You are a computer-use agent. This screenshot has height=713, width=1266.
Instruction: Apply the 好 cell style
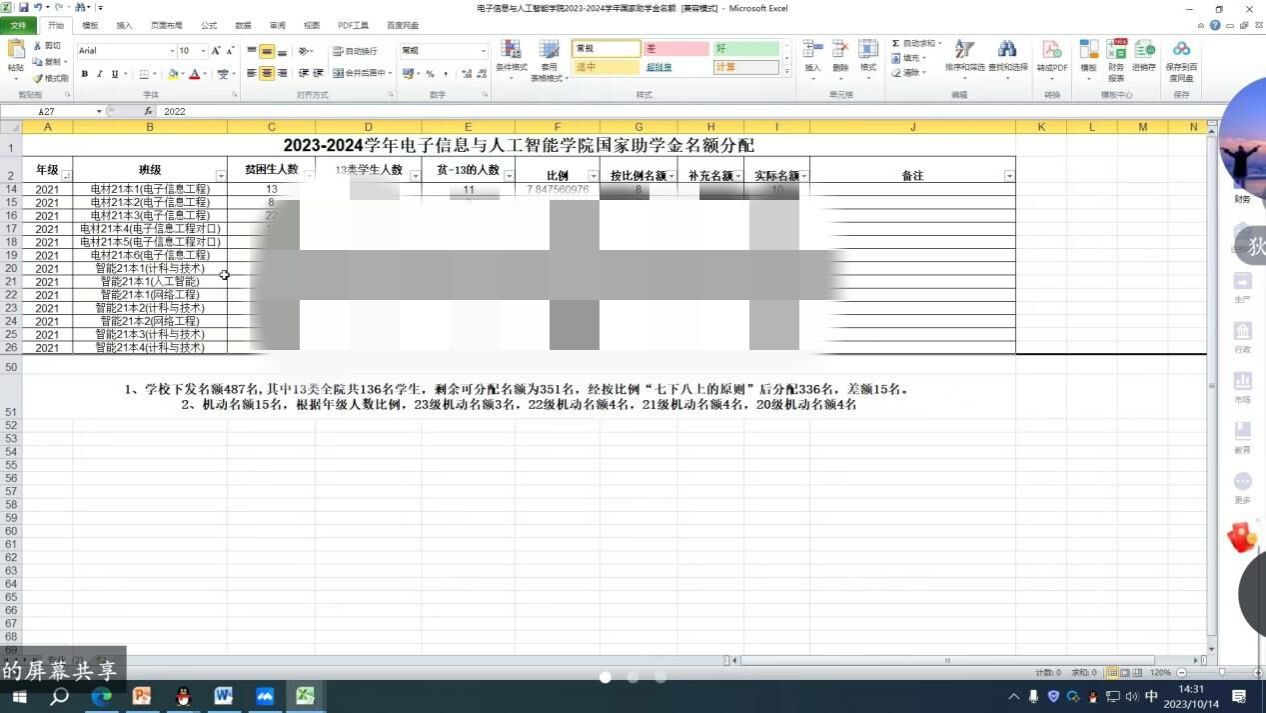(745, 49)
